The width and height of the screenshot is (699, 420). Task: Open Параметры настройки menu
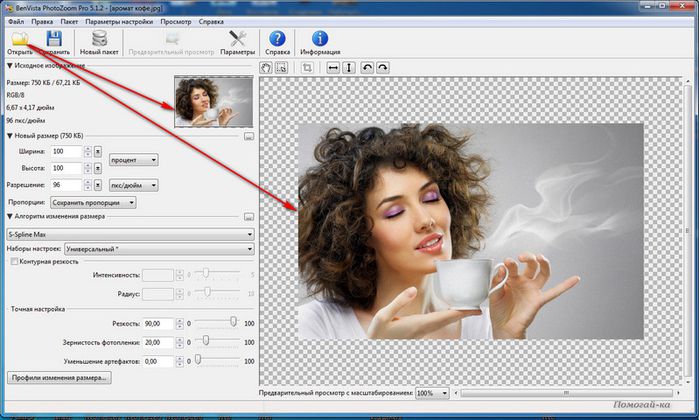pos(119,21)
